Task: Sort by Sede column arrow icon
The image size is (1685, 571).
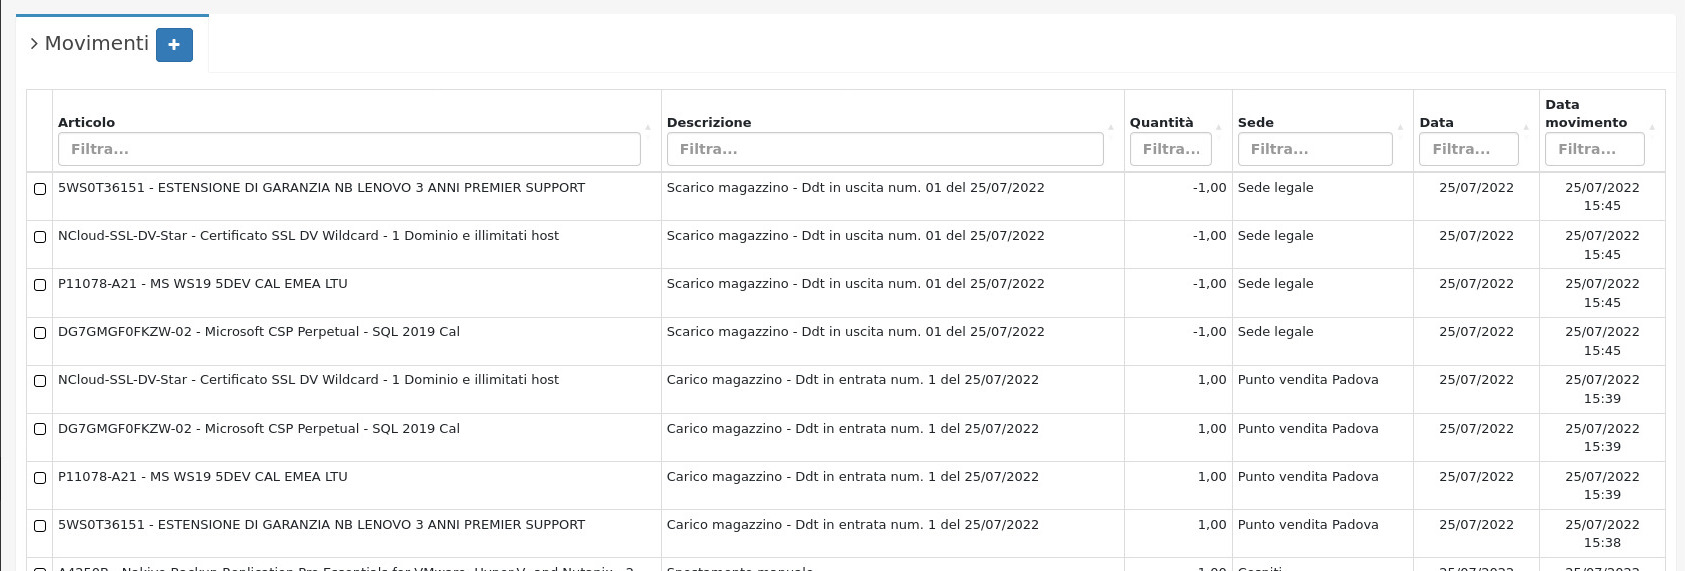Action: 1399,127
